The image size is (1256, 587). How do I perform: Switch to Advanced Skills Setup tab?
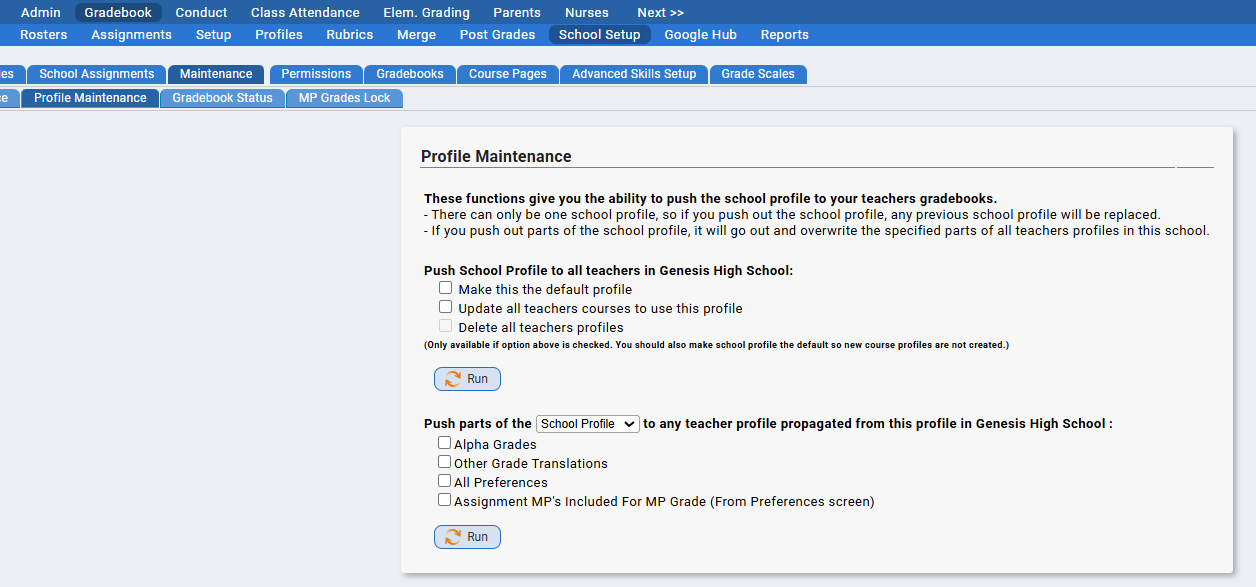(x=634, y=74)
